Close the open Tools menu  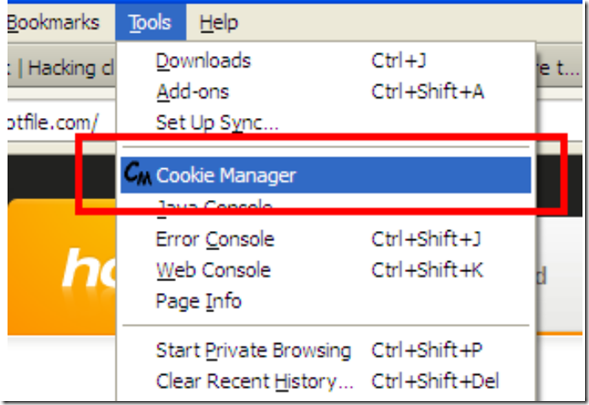click(150, 23)
